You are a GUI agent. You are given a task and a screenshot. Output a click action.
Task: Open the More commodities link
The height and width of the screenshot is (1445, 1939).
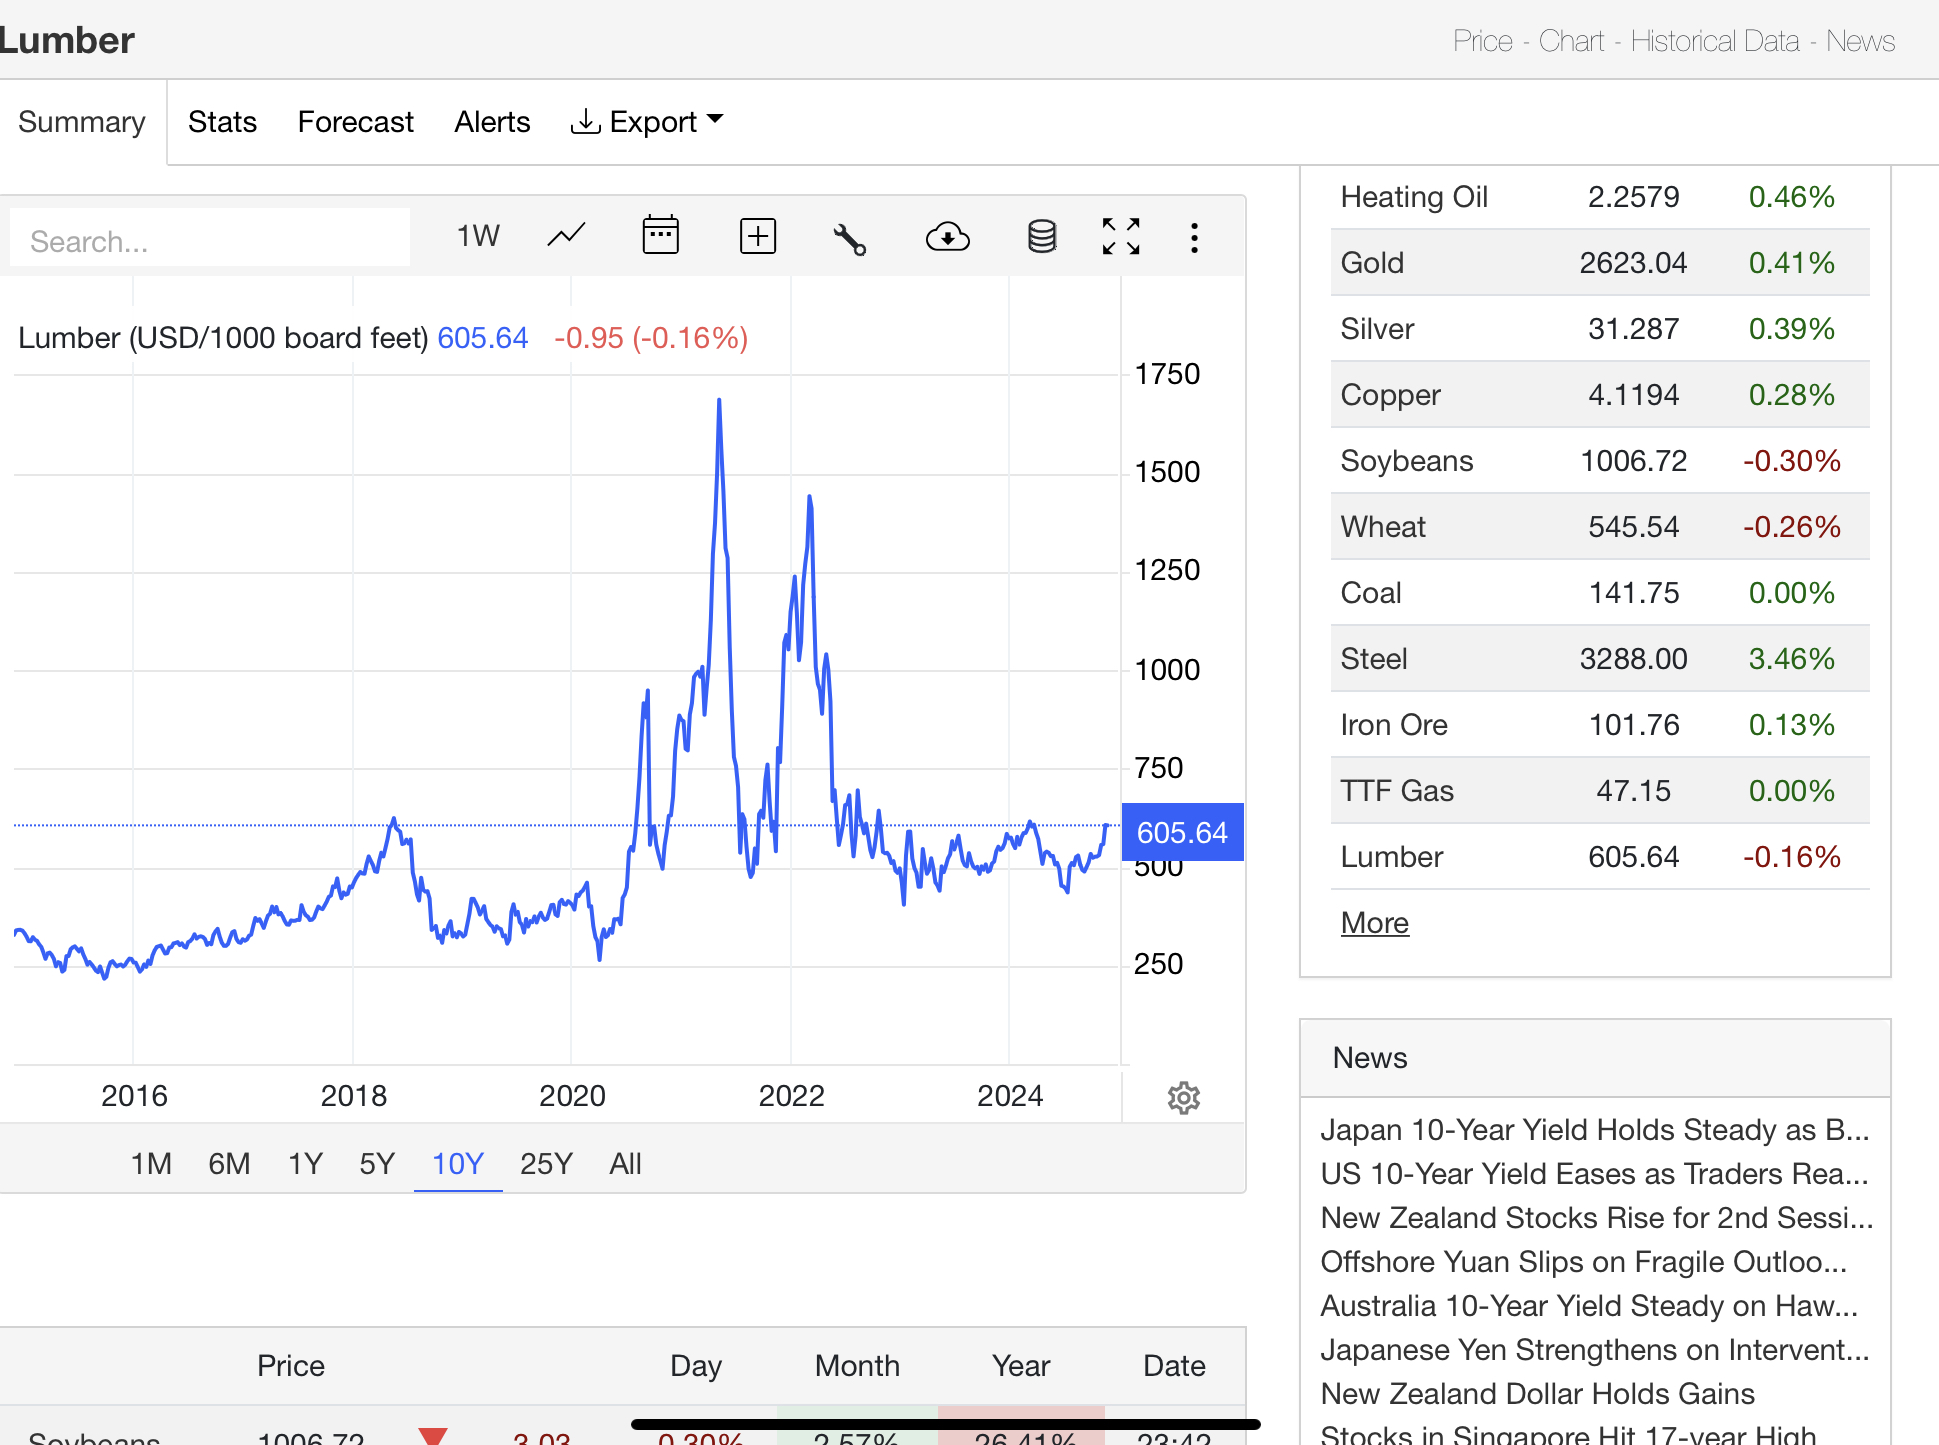tap(1374, 923)
